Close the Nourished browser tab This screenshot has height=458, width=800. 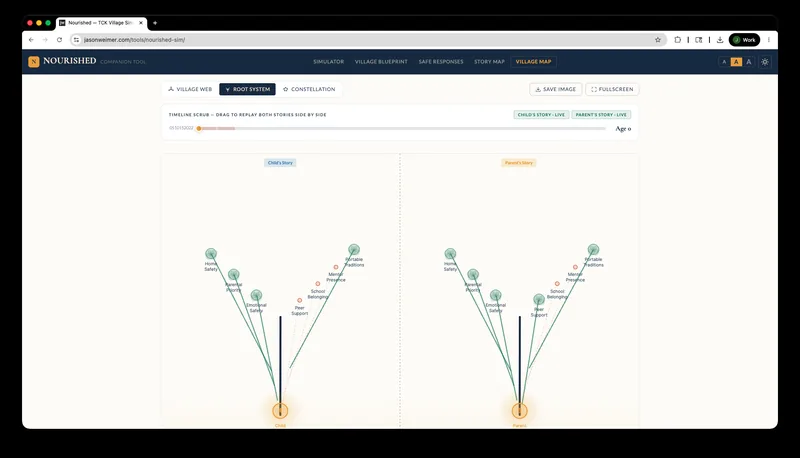point(141,23)
